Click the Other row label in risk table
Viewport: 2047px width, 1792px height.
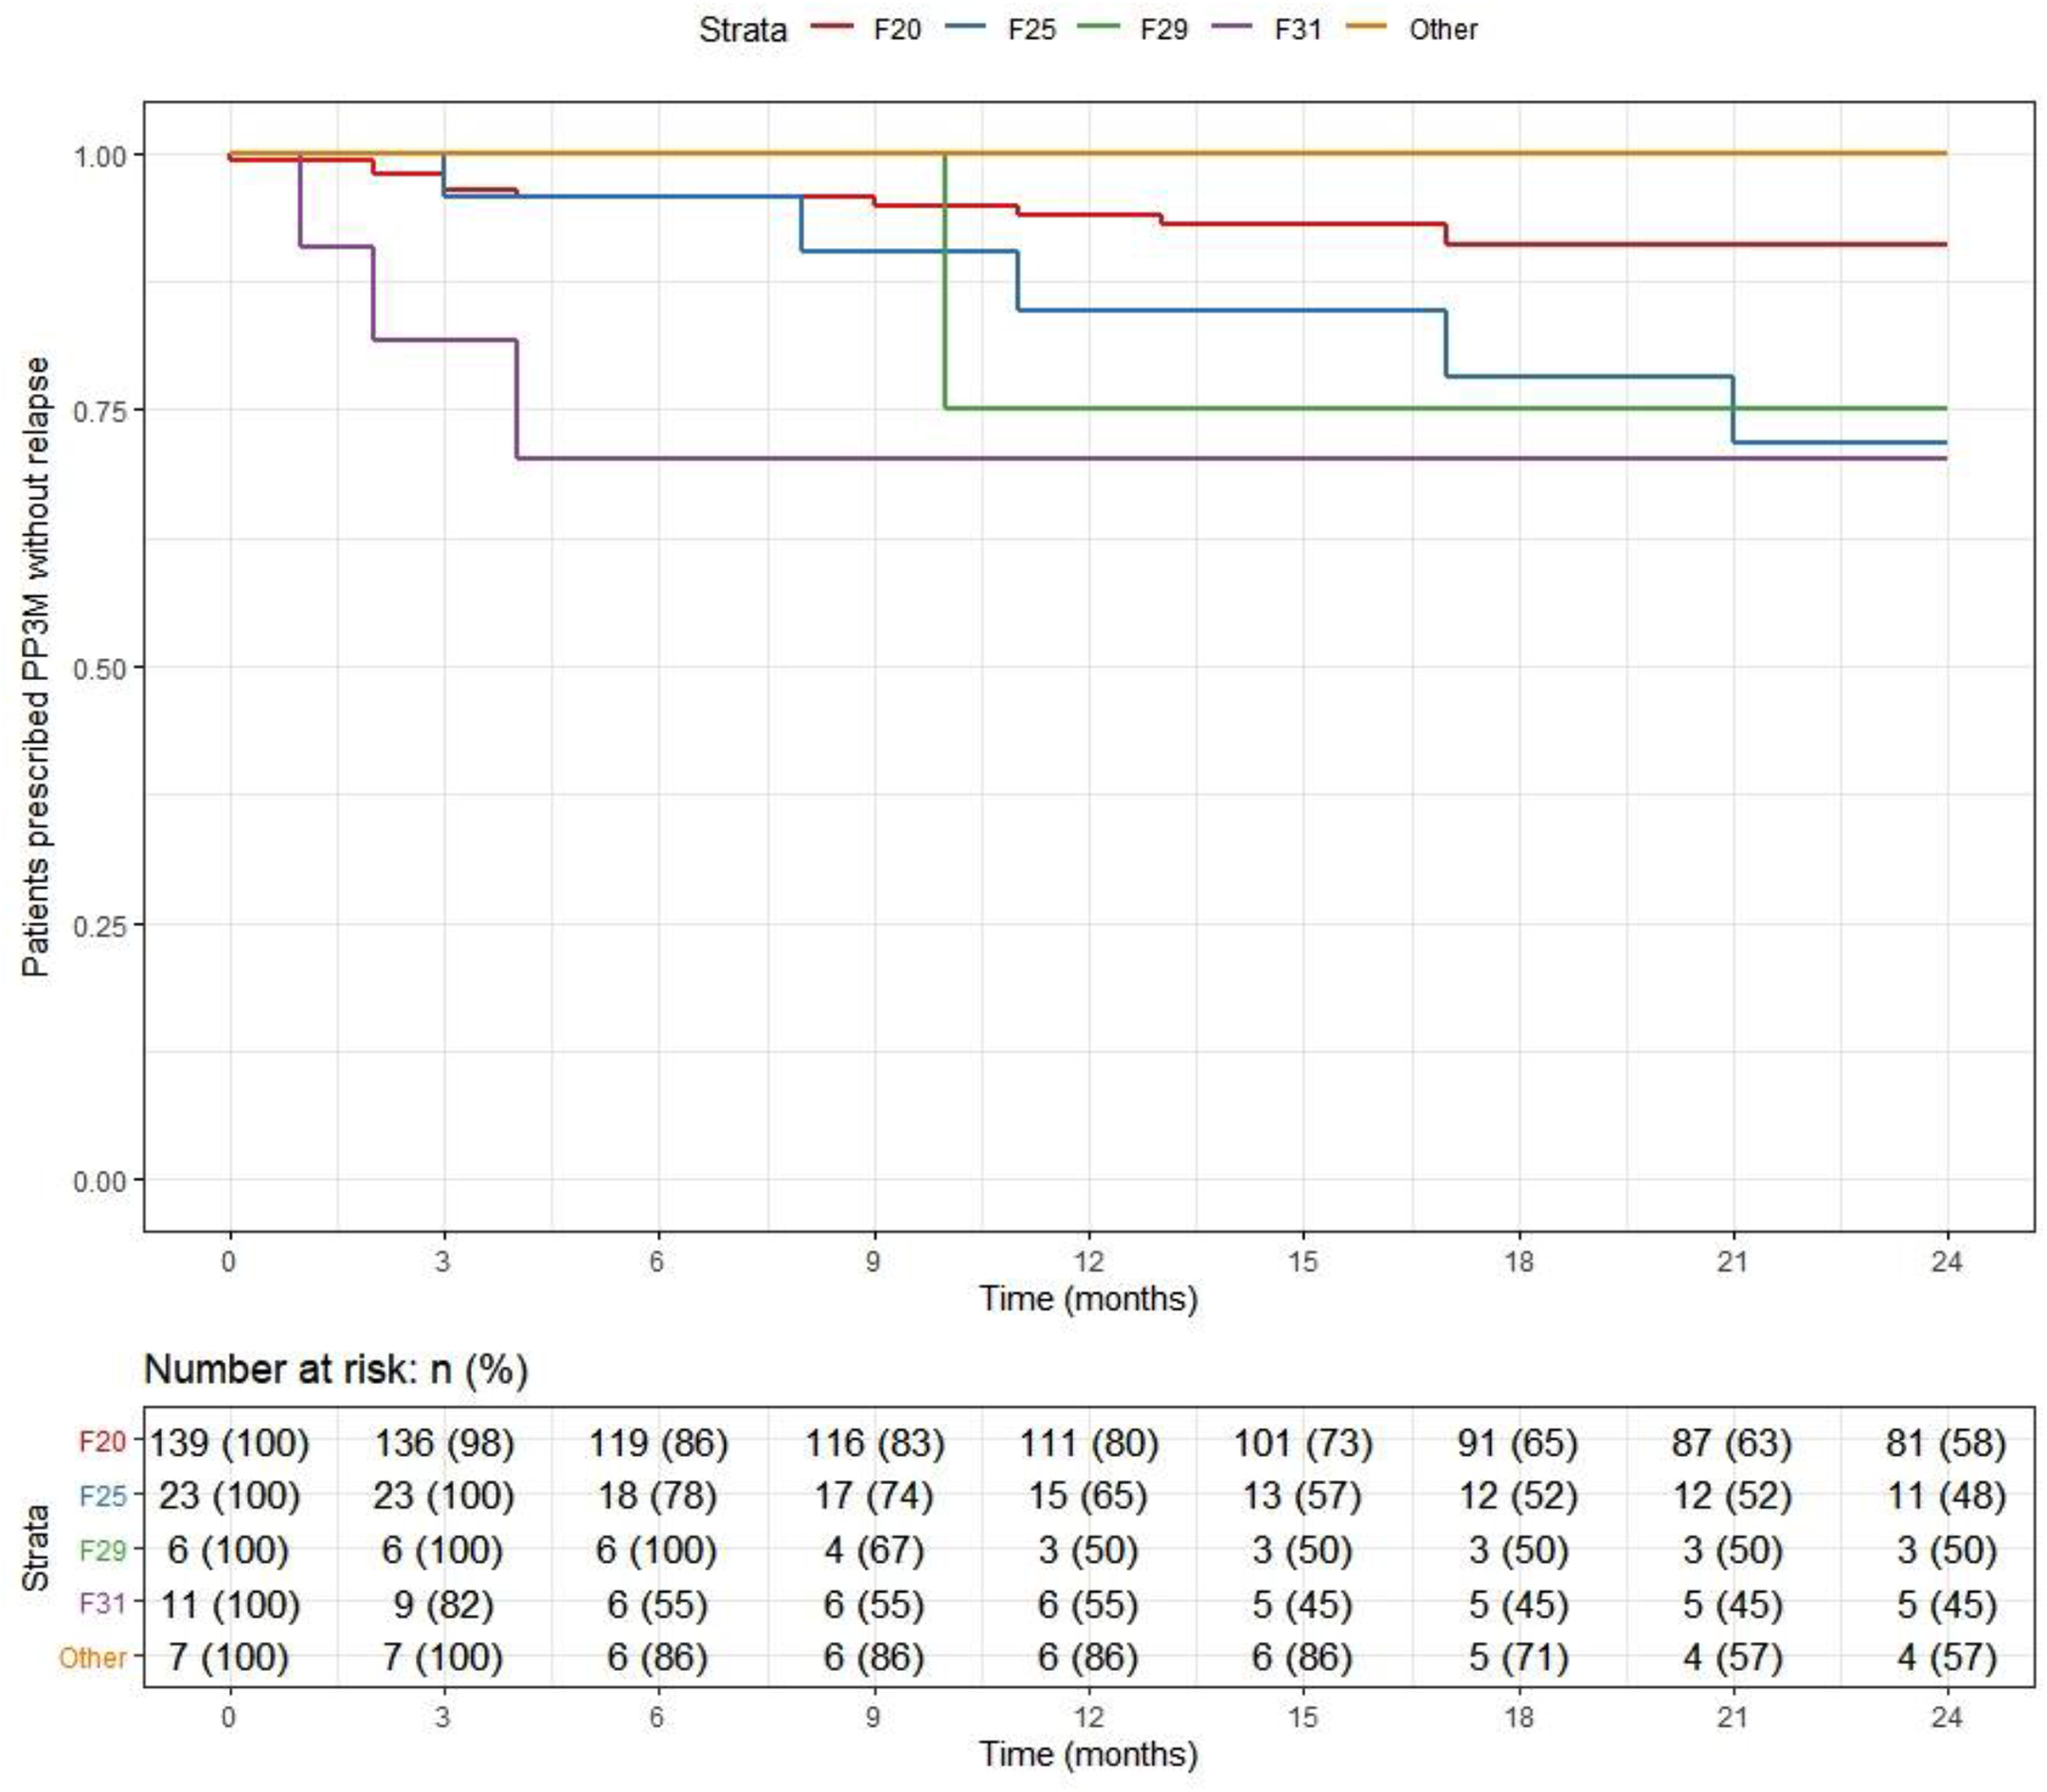click(x=93, y=1658)
